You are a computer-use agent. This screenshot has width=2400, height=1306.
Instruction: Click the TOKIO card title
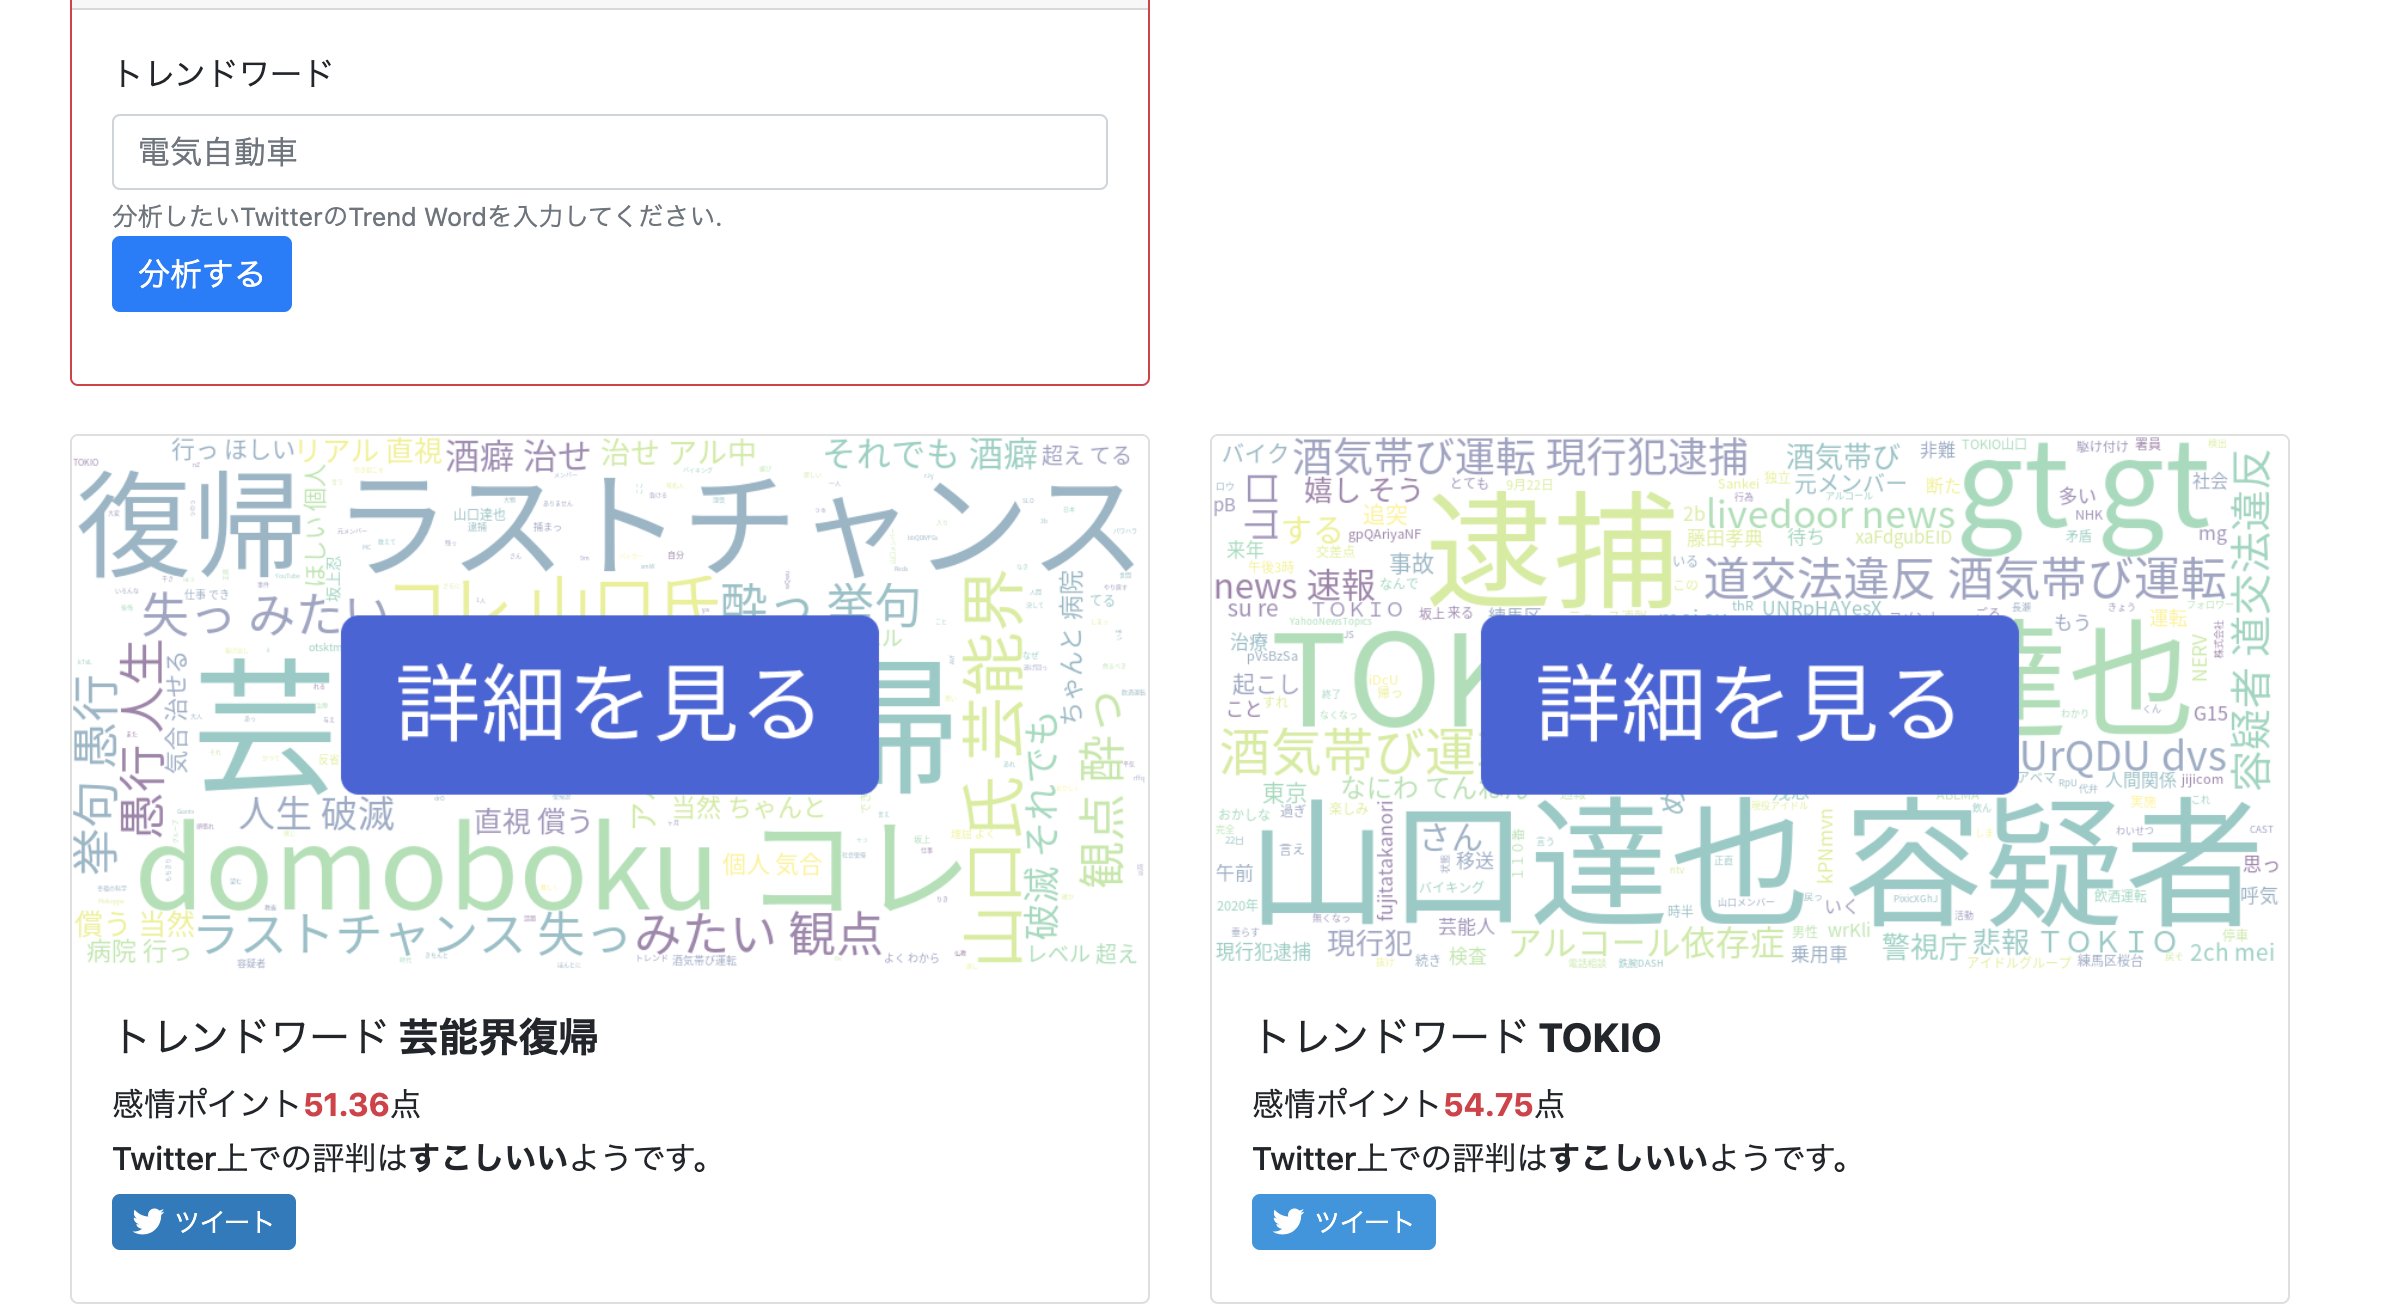[1456, 1037]
